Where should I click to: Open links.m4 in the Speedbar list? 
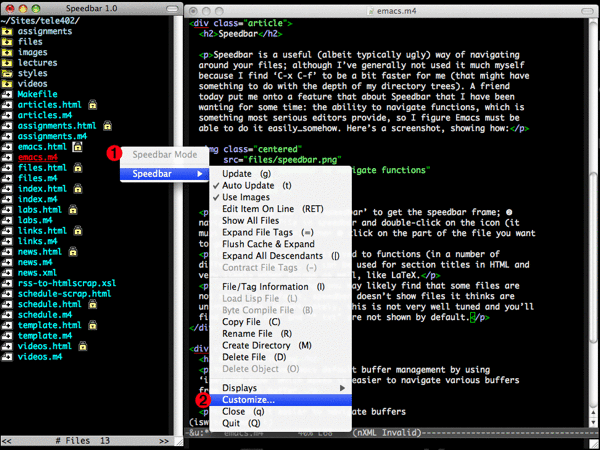point(37,241)
